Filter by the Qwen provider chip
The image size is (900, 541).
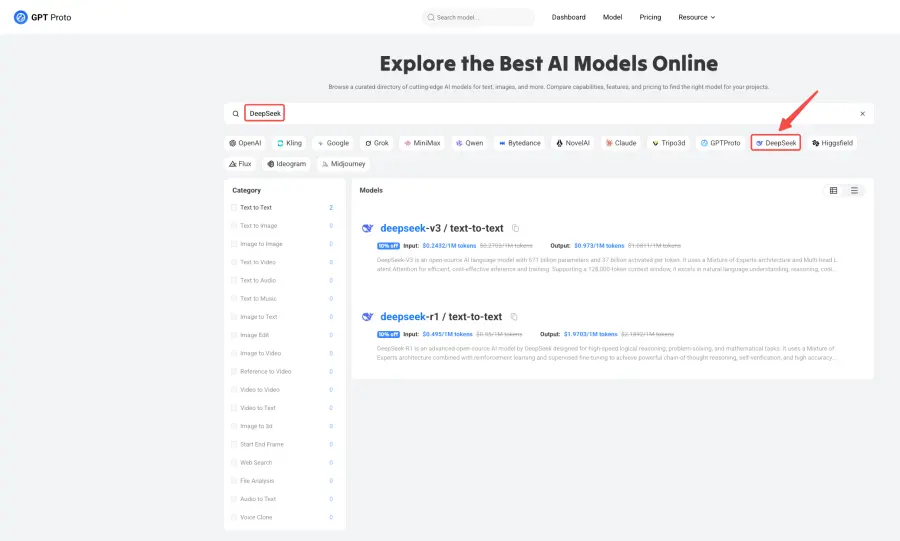[x=470, y=143]
